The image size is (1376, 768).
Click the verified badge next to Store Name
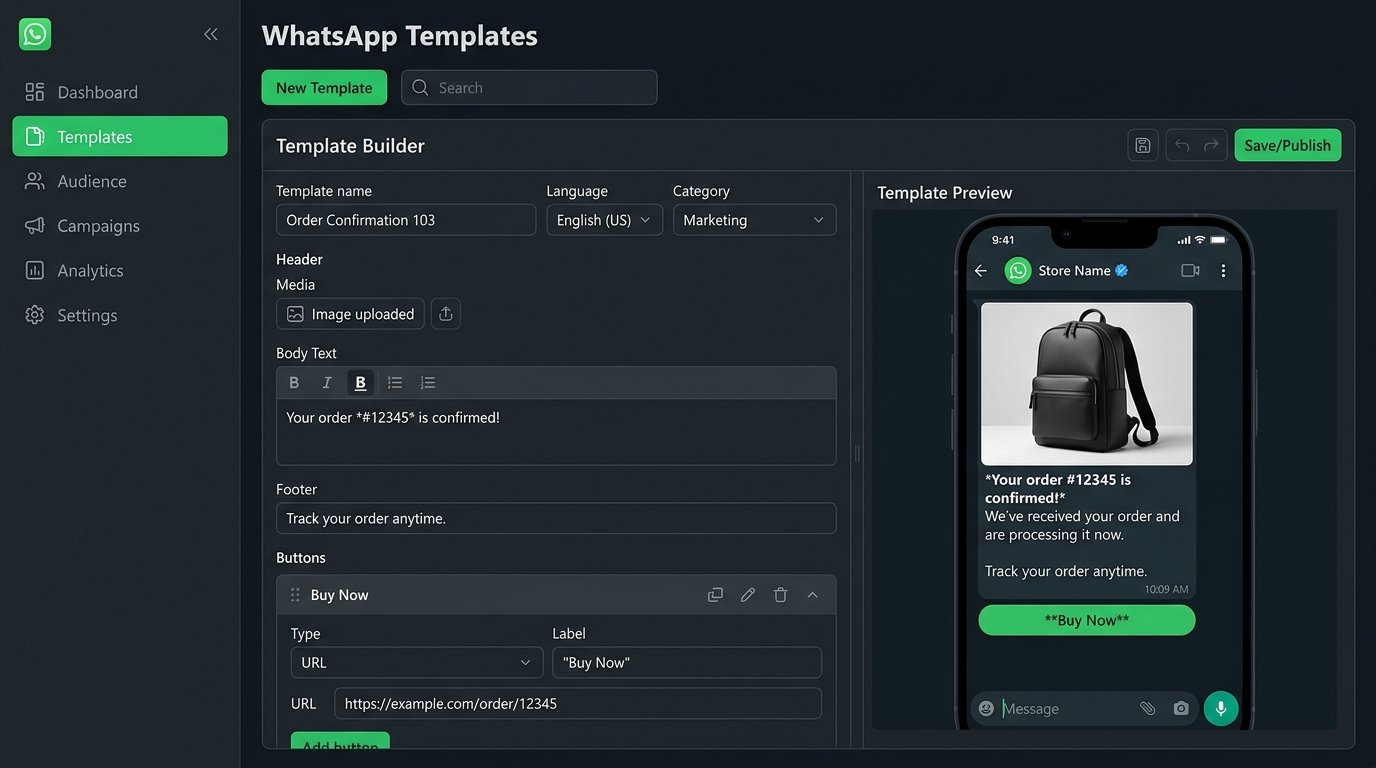[x=1122, y=271]
